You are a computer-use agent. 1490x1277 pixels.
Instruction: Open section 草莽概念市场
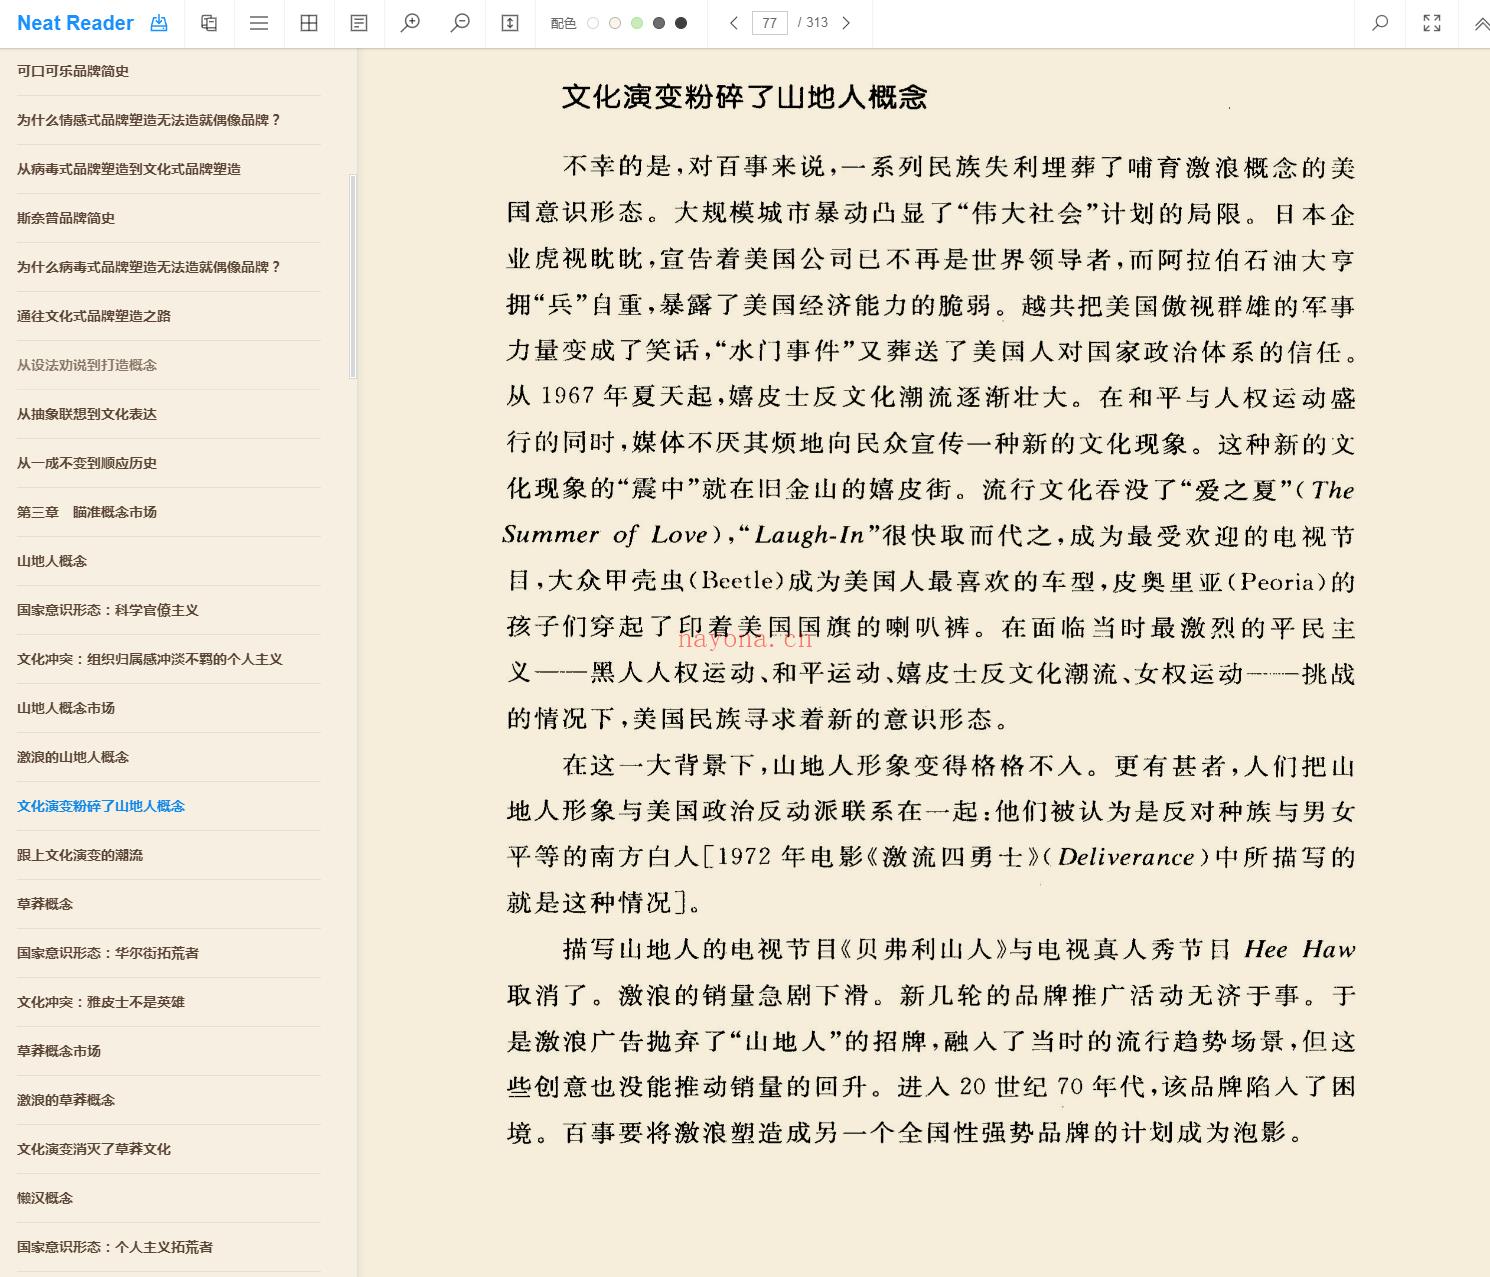(x=59, y=1051)
